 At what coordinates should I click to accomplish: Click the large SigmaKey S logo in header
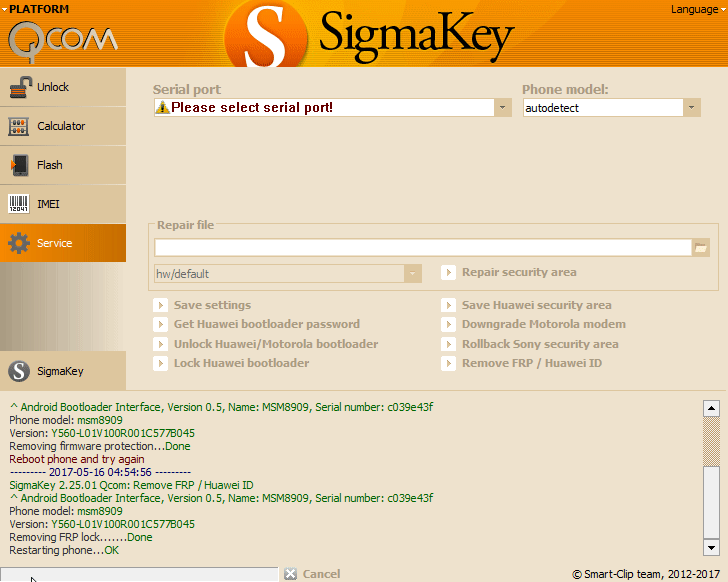265,35
